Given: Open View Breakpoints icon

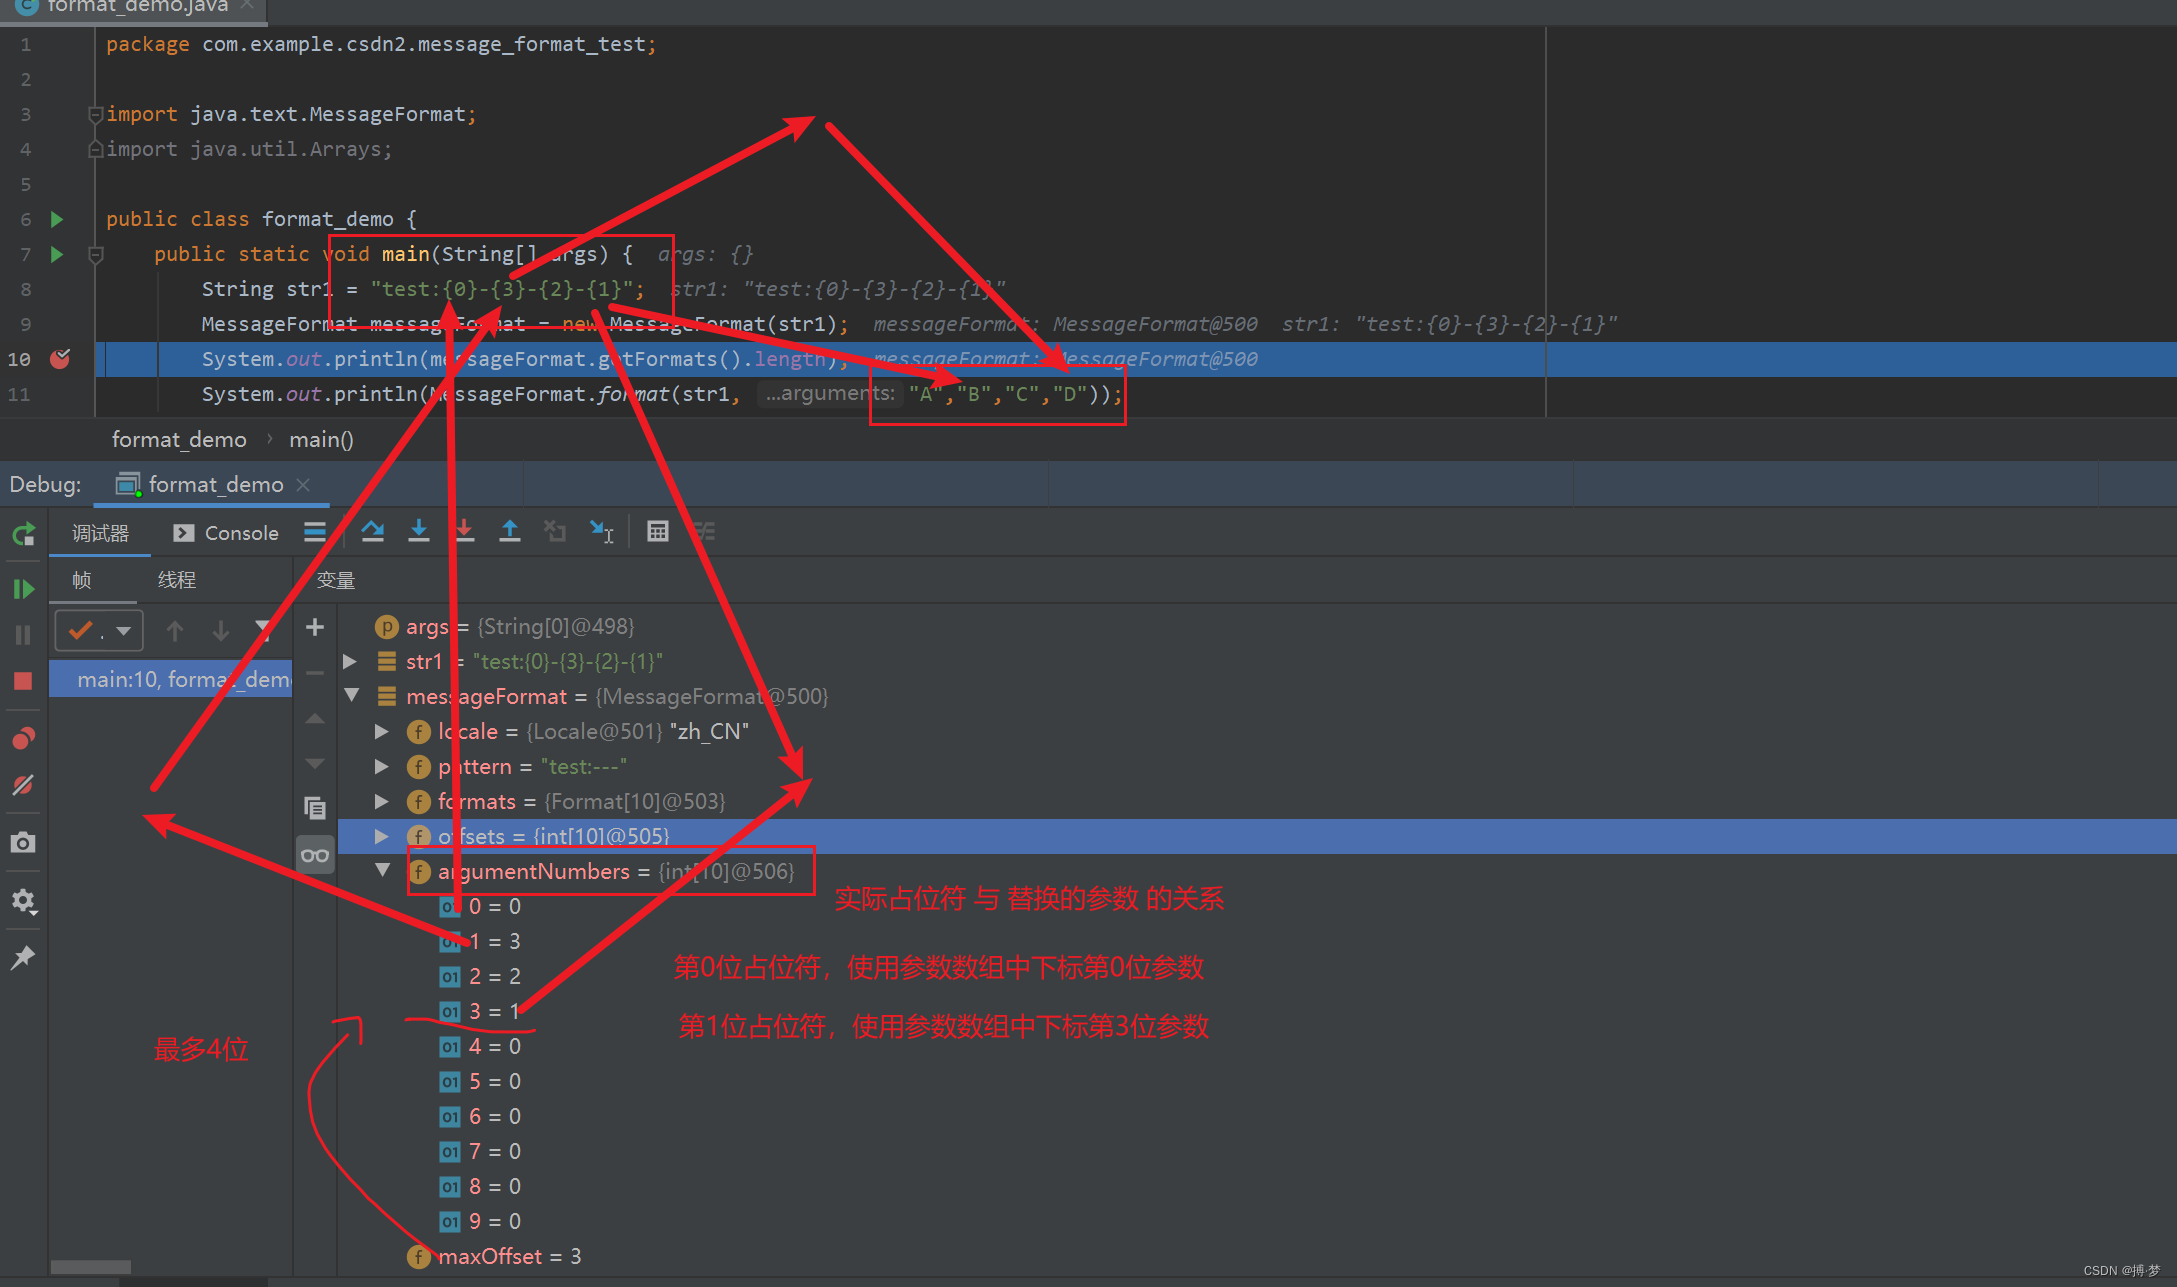Looking at the screenshot, I should tap(23, 739).
